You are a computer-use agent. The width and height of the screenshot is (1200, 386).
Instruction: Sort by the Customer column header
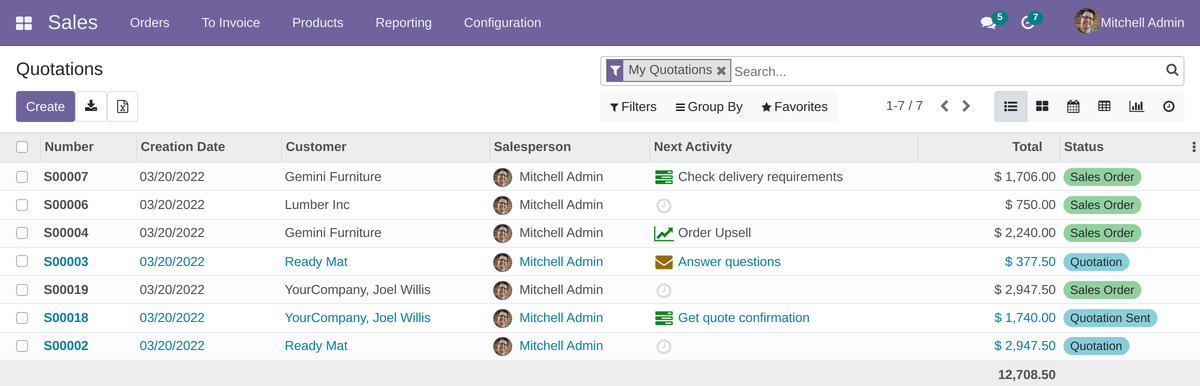tap(316, 147)
